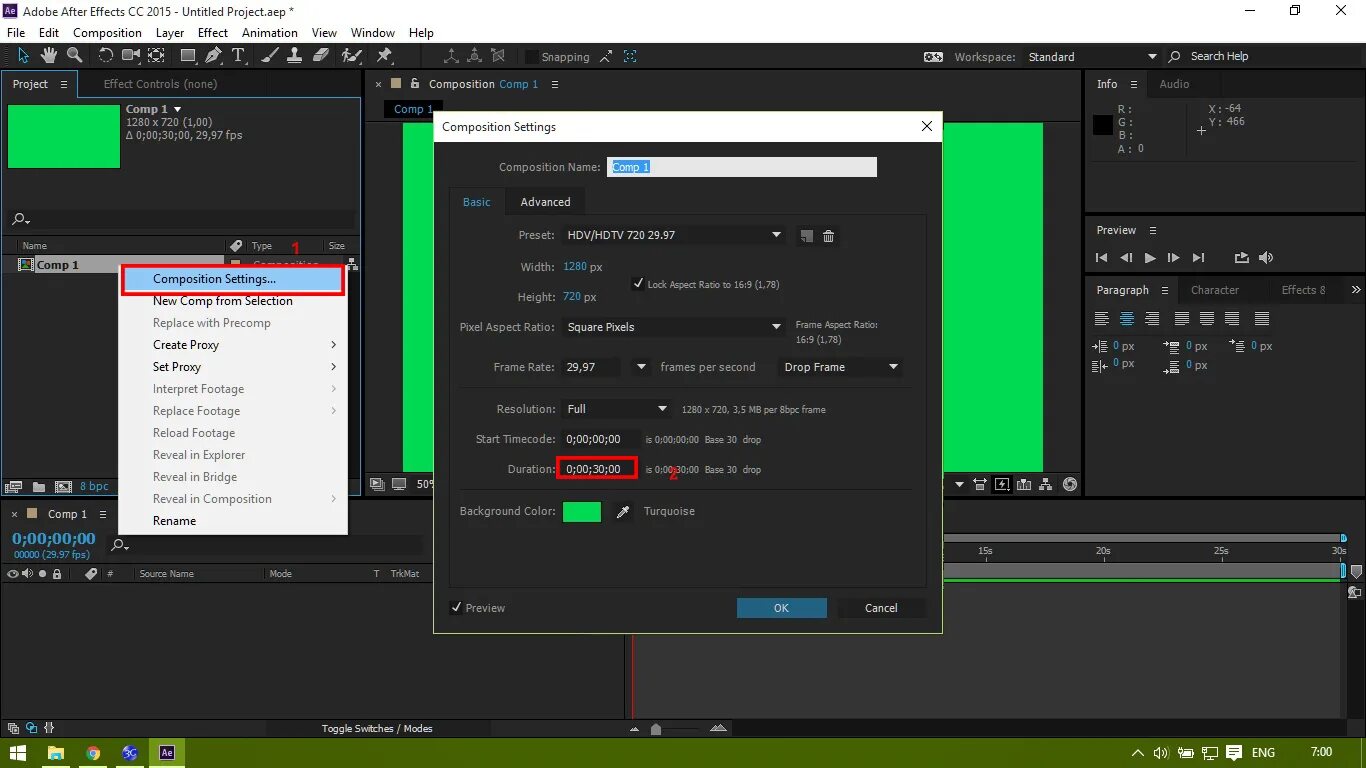Open the Workspace Standard dropdown
Viewport: 1366px width, 768px height.
pos(1092,57)
